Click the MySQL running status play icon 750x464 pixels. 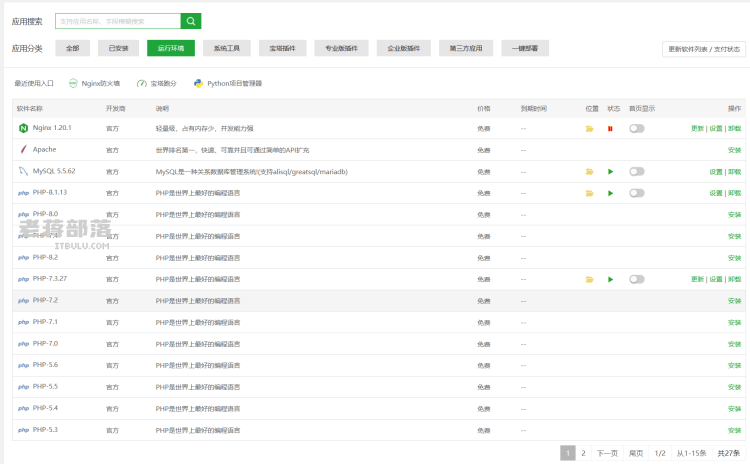(x=610, y=172)
